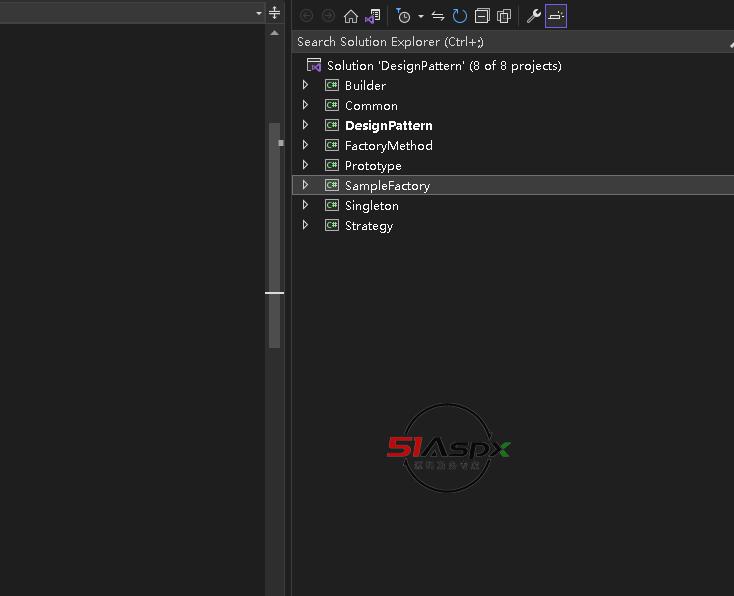Select the Builder project name
Image resolution: width=734 pixels, height=596 pixels.
365,86
